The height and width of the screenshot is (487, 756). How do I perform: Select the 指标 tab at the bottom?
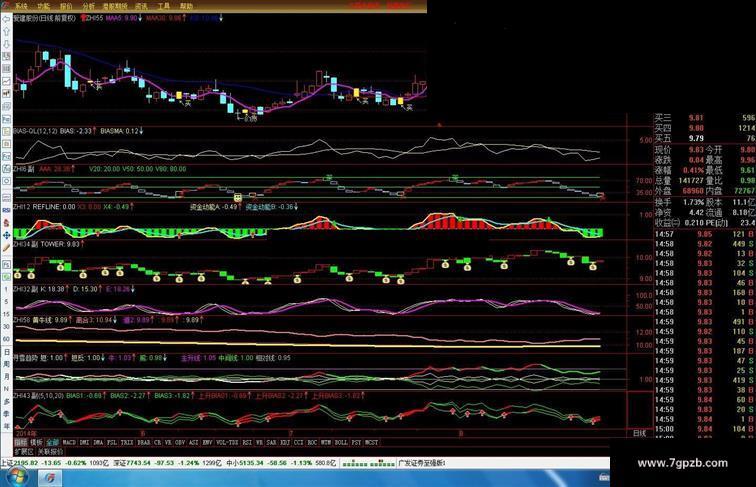(21, 442)
